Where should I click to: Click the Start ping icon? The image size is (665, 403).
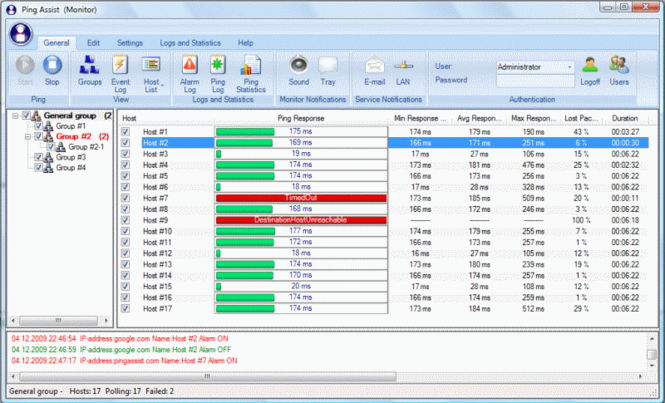pos(25,65)
